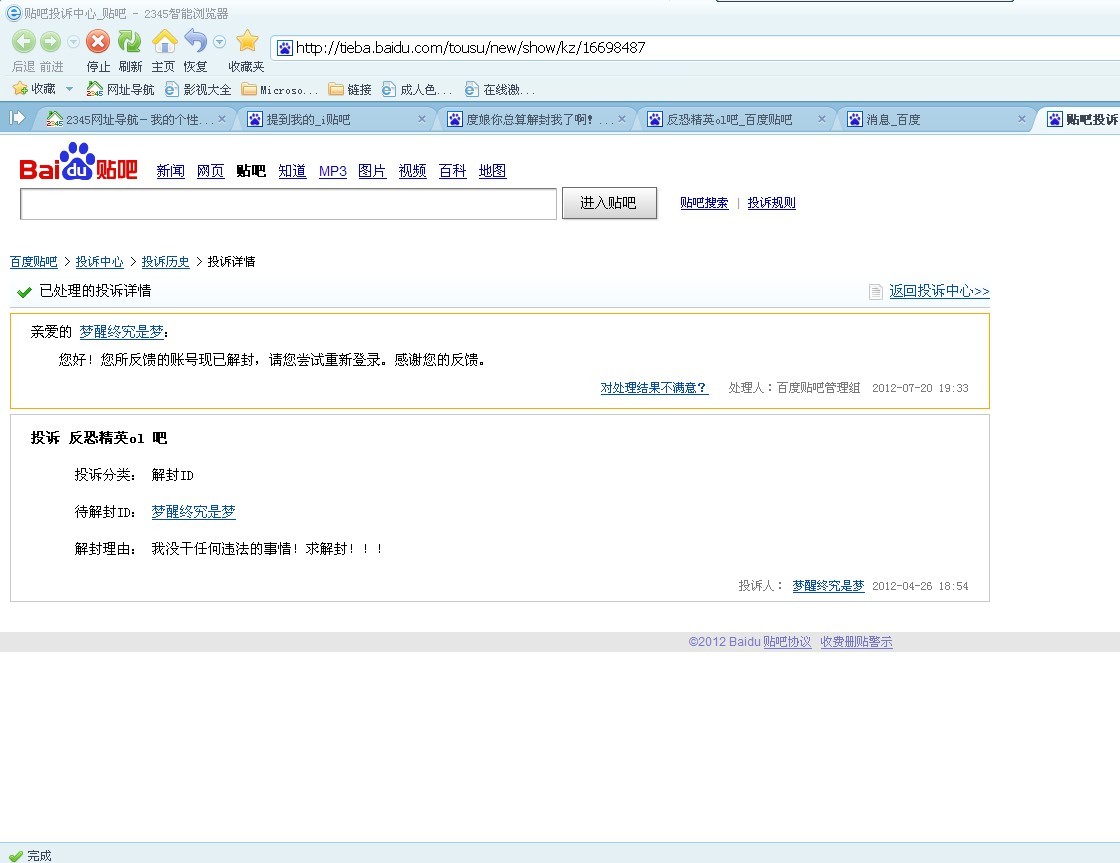Open the 收费删贴警示 footer link
1120x863 pixels.
click(x=856, y=642)
